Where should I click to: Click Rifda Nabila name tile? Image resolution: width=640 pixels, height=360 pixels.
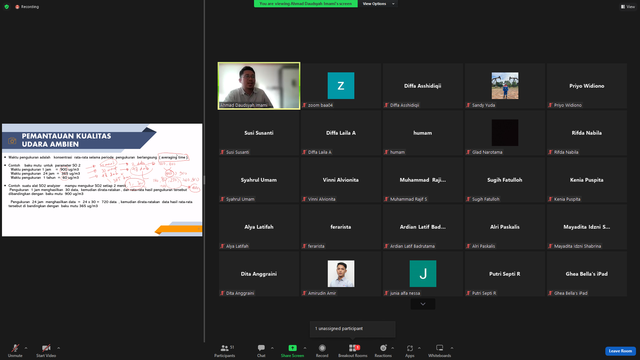(587, 133)
